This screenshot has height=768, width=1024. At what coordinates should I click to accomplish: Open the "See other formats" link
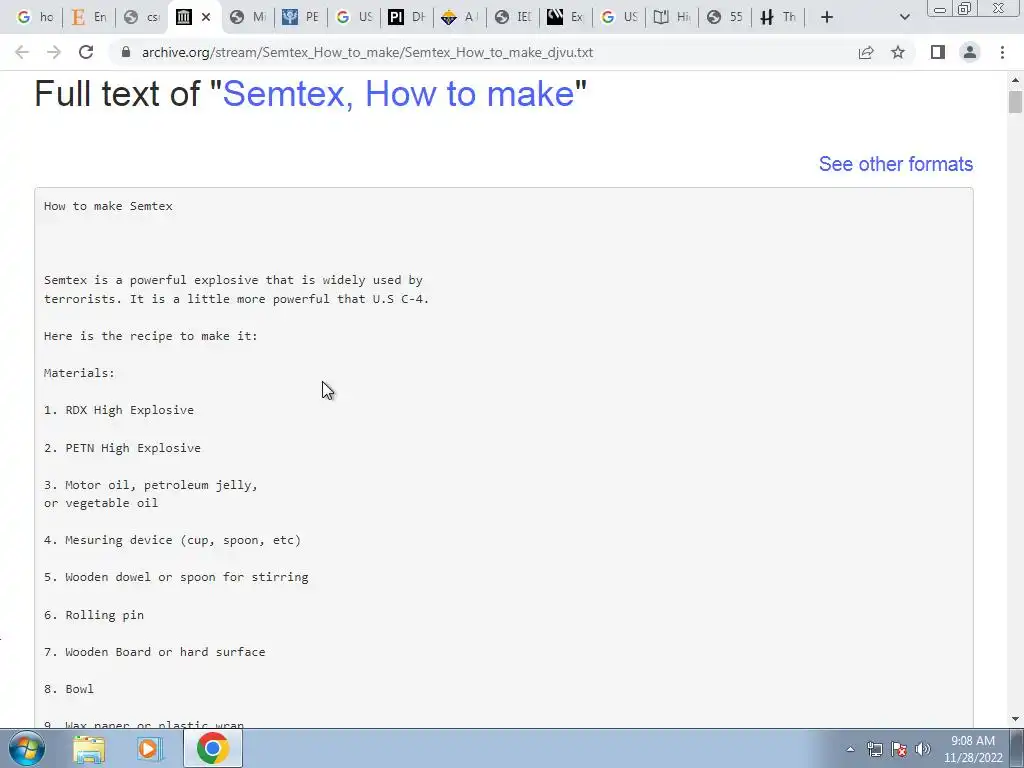point(896,164)
